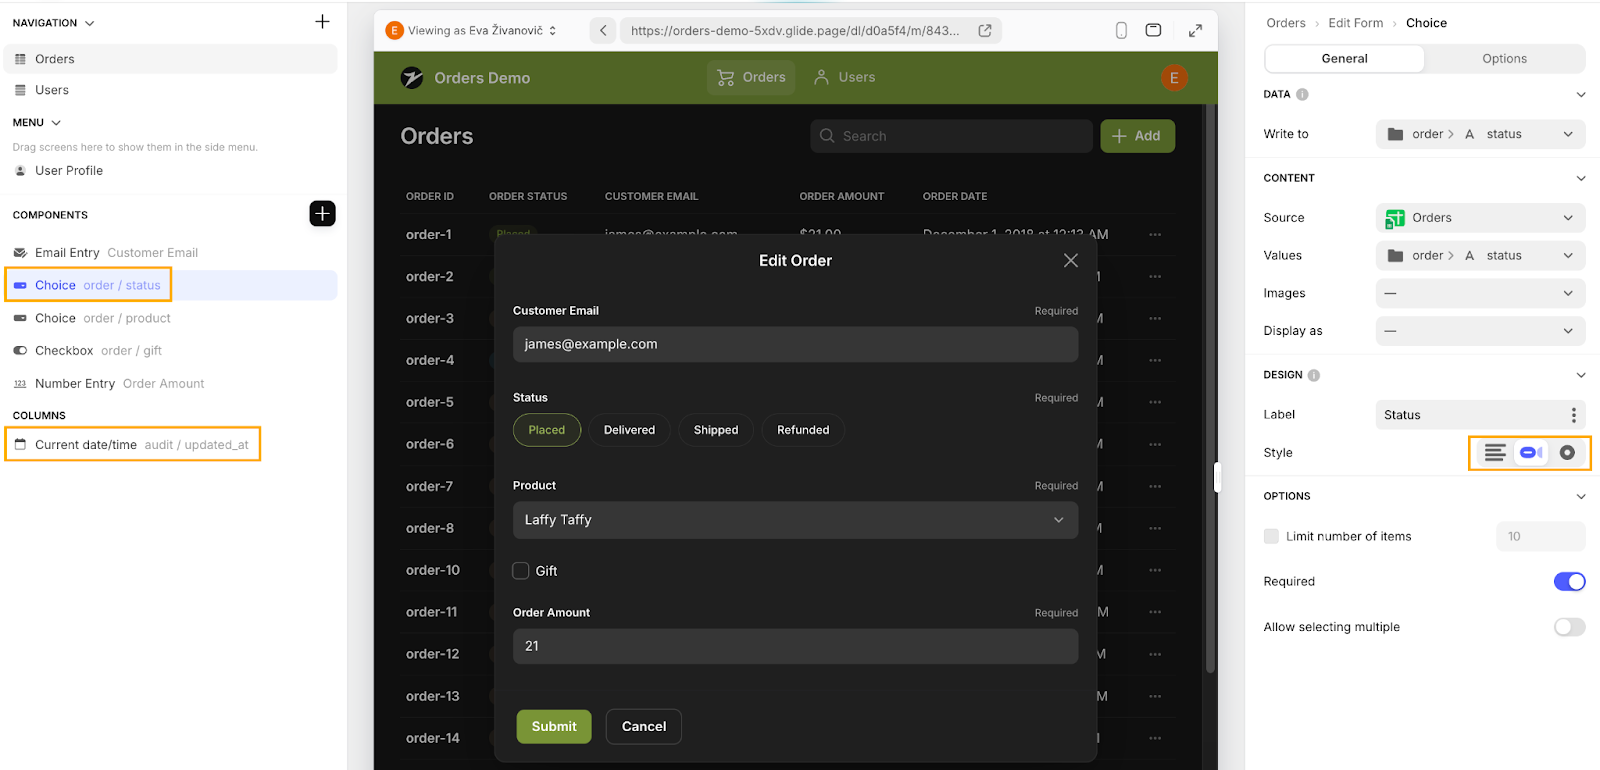
Task: Click the Customer Email input field
Action: click(x=795, y=344)
